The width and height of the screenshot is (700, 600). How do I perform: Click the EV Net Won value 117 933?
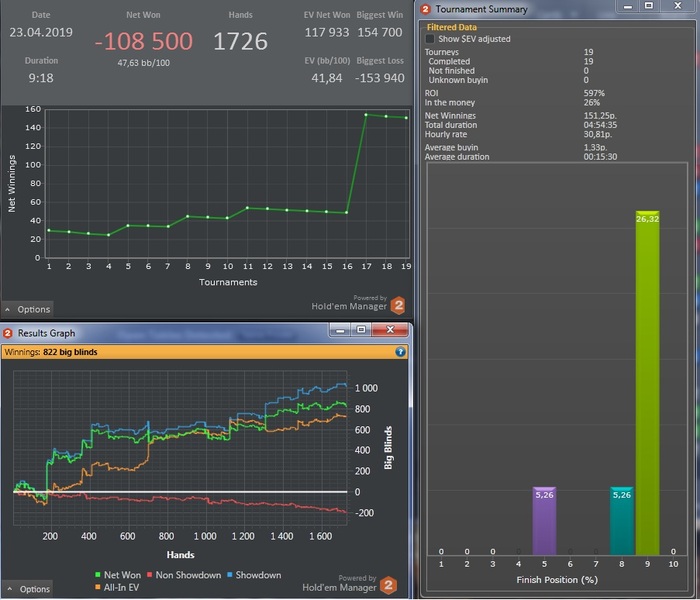(327, 32)
